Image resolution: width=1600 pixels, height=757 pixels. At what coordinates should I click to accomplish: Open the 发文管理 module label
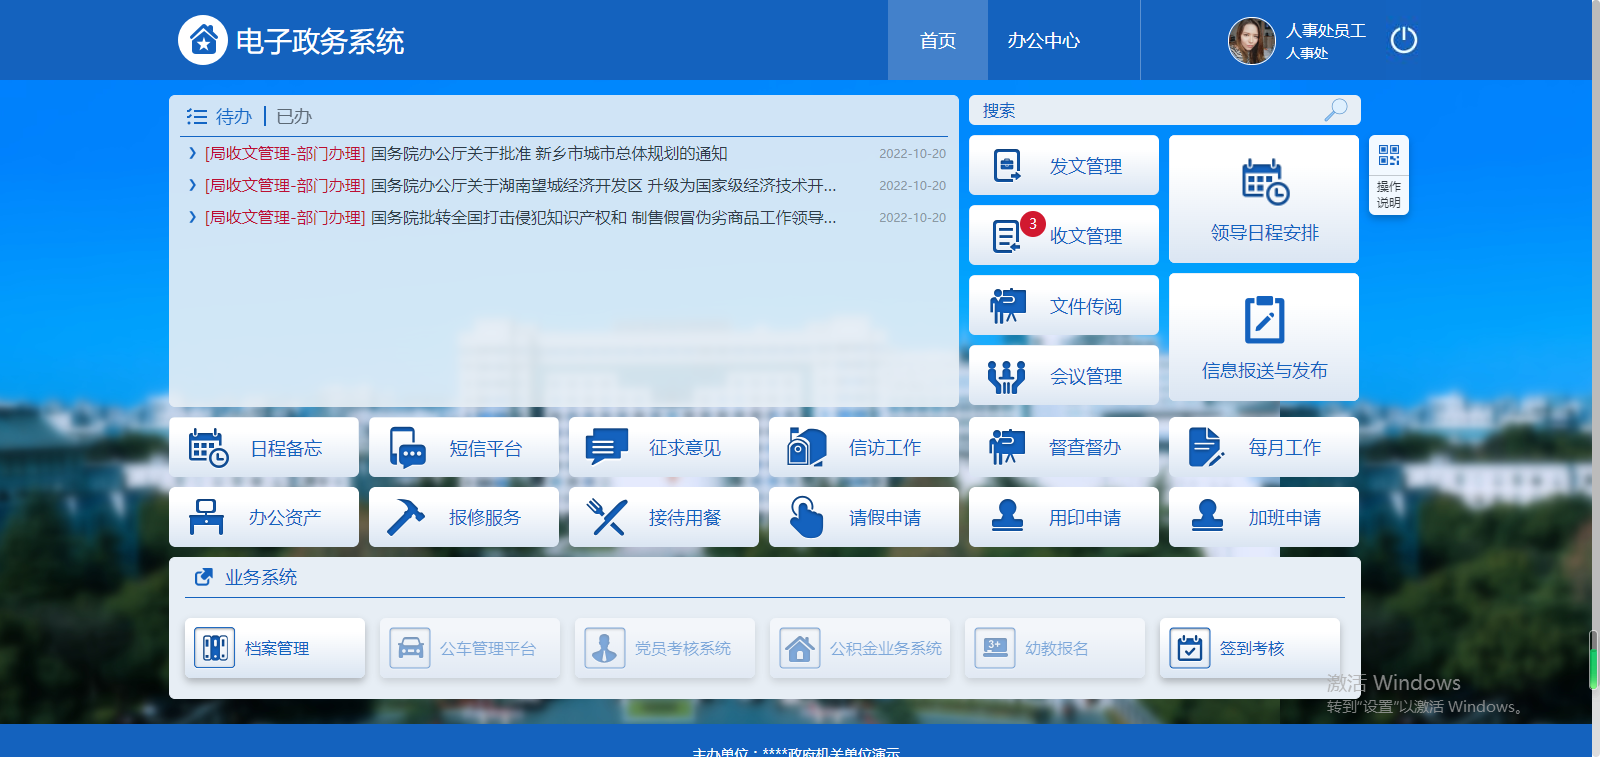click(x=1086, y=166)
